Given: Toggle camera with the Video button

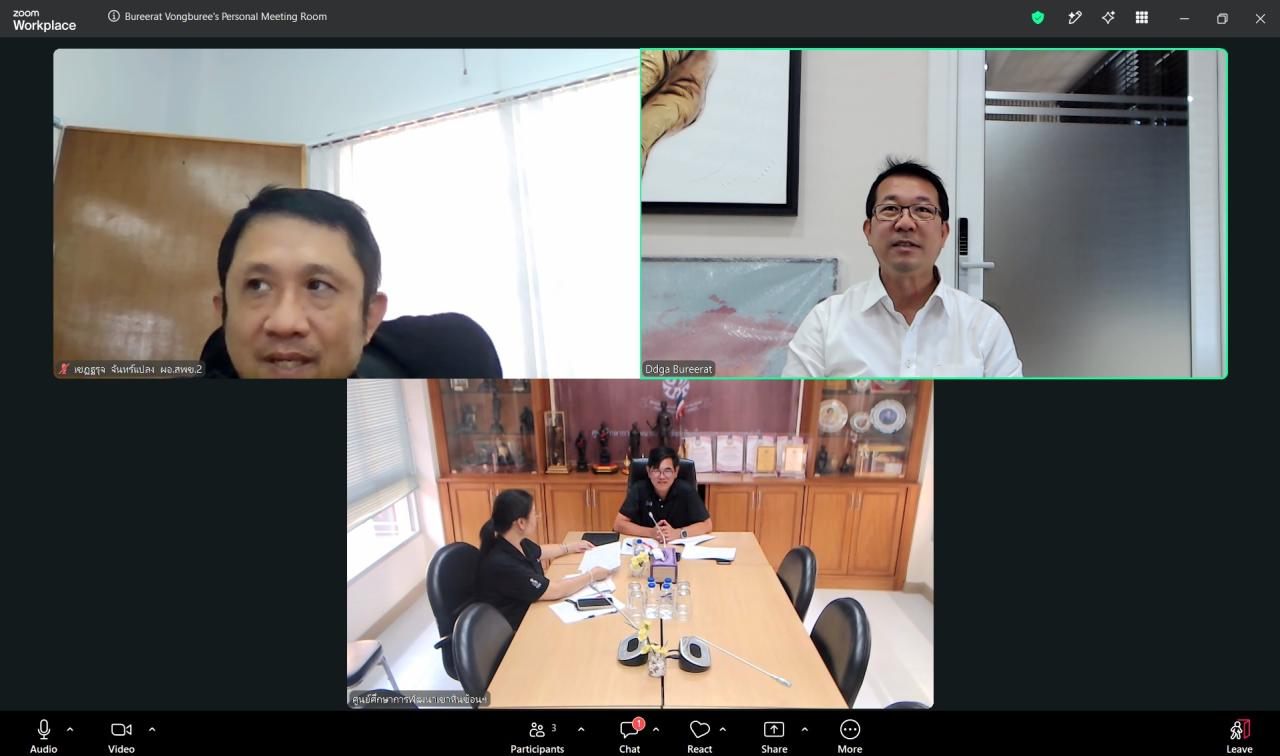Looking at the screenshot, I should pos(121,736).
